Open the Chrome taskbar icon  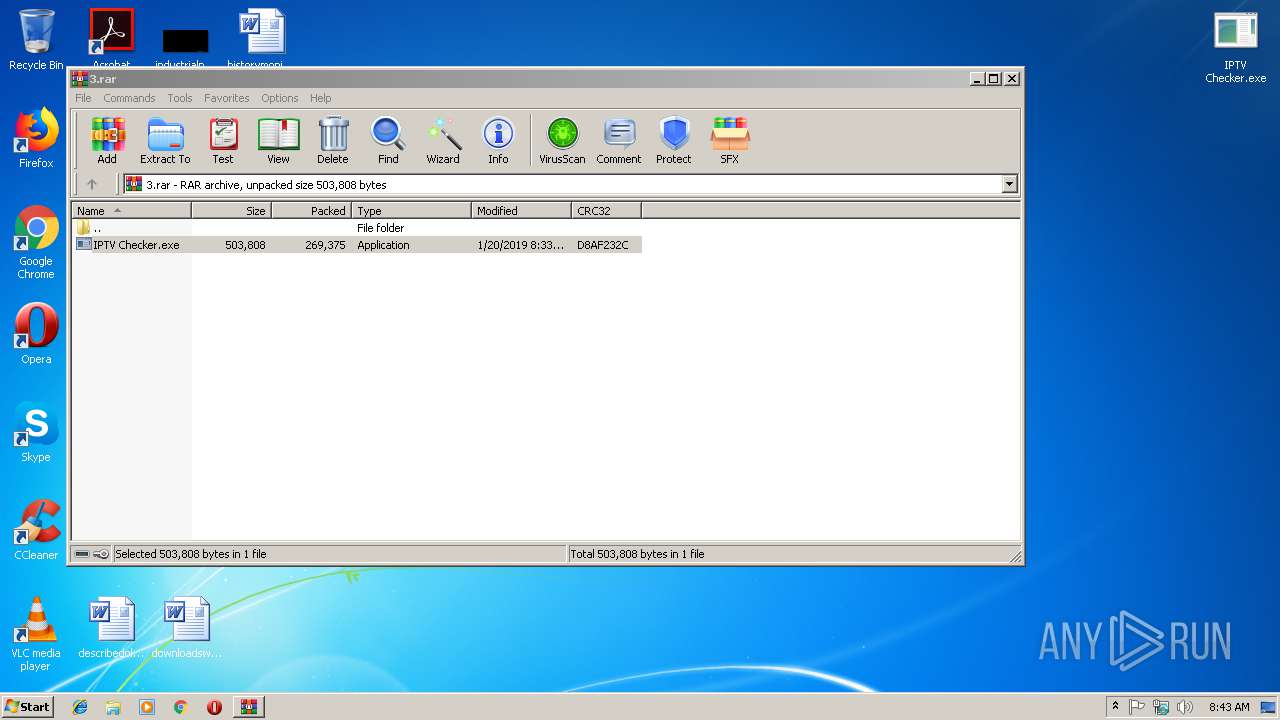180,707
